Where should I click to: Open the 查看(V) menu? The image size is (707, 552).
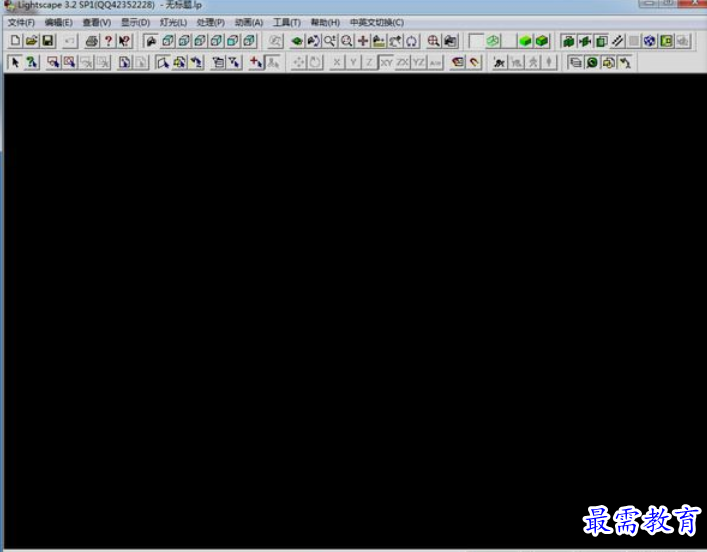96,23
